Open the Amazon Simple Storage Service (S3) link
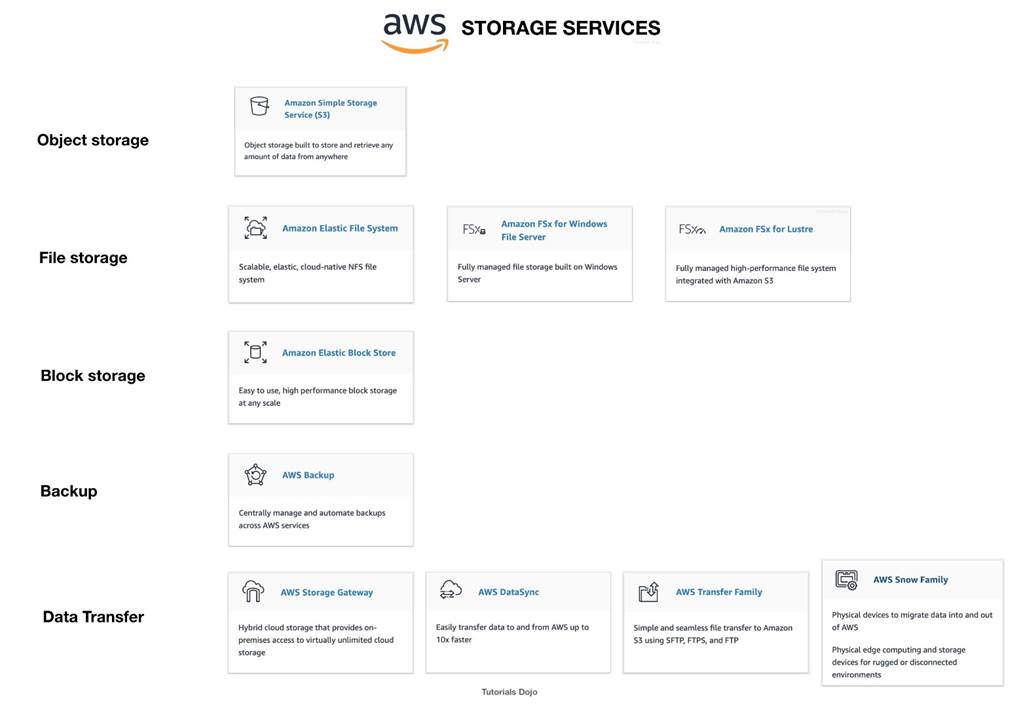 point(330,108)
